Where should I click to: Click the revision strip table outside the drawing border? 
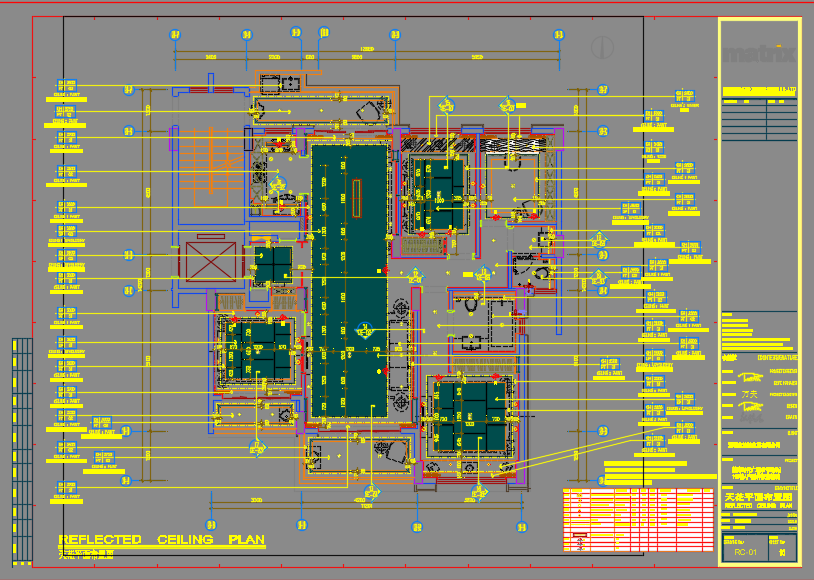coord(22,451)
